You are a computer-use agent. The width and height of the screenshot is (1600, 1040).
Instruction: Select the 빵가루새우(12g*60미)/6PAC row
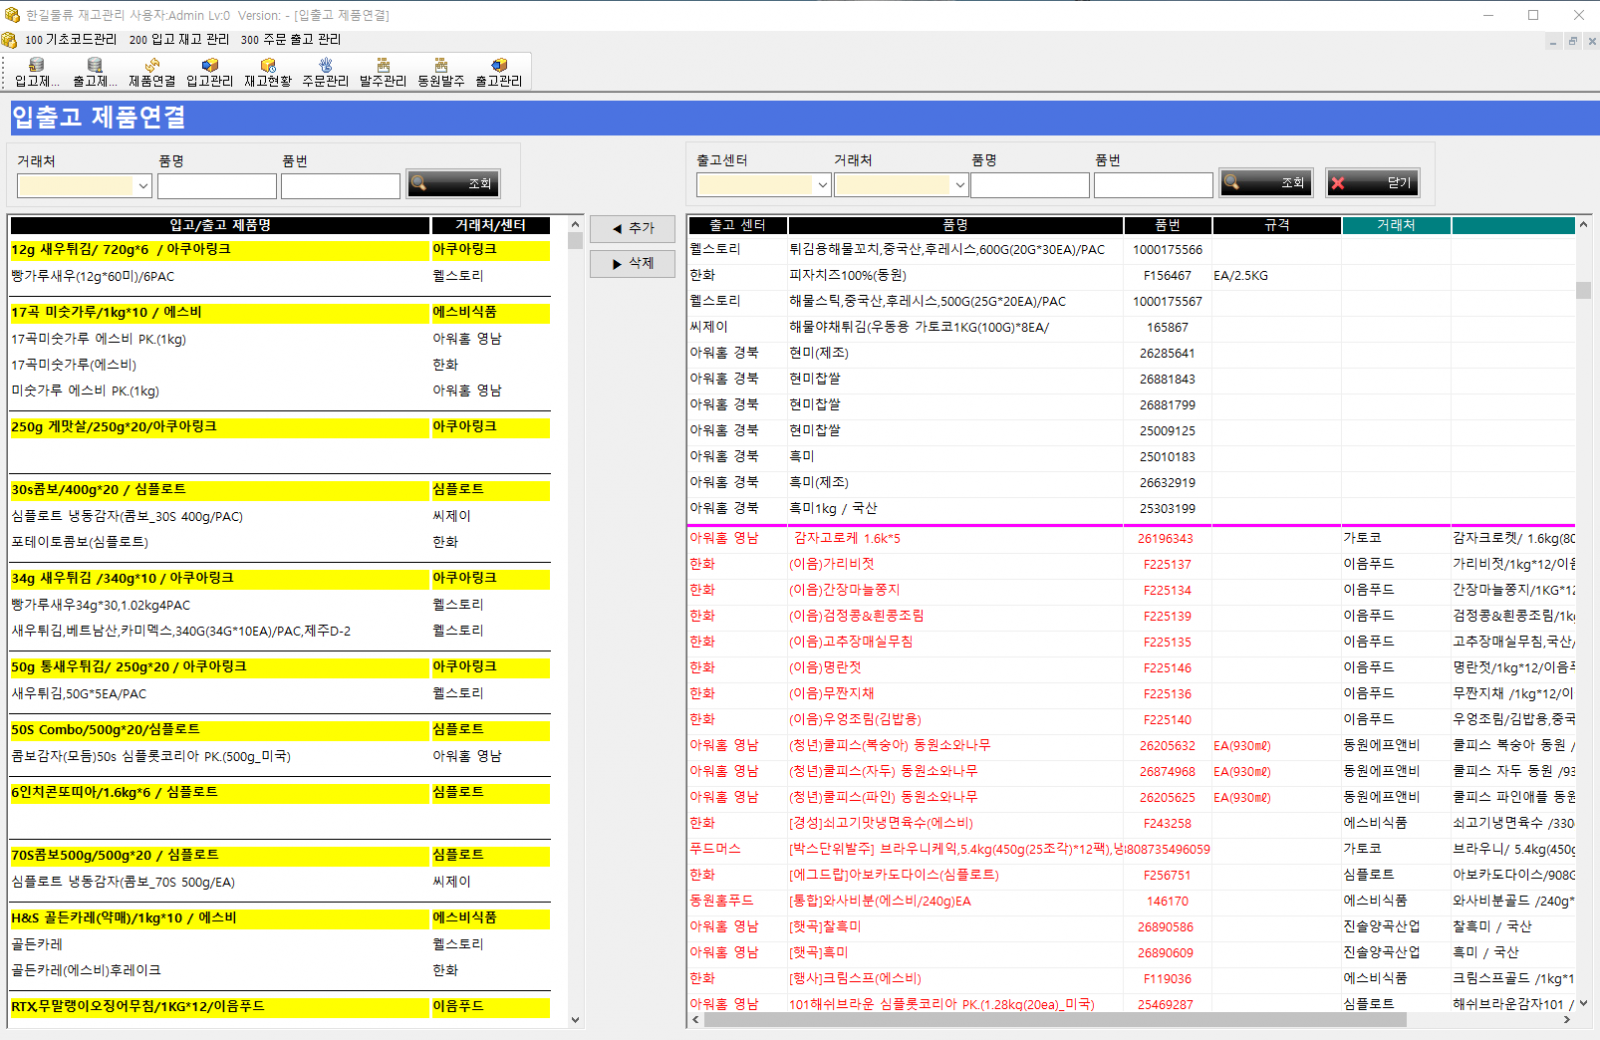coord(280,276)
